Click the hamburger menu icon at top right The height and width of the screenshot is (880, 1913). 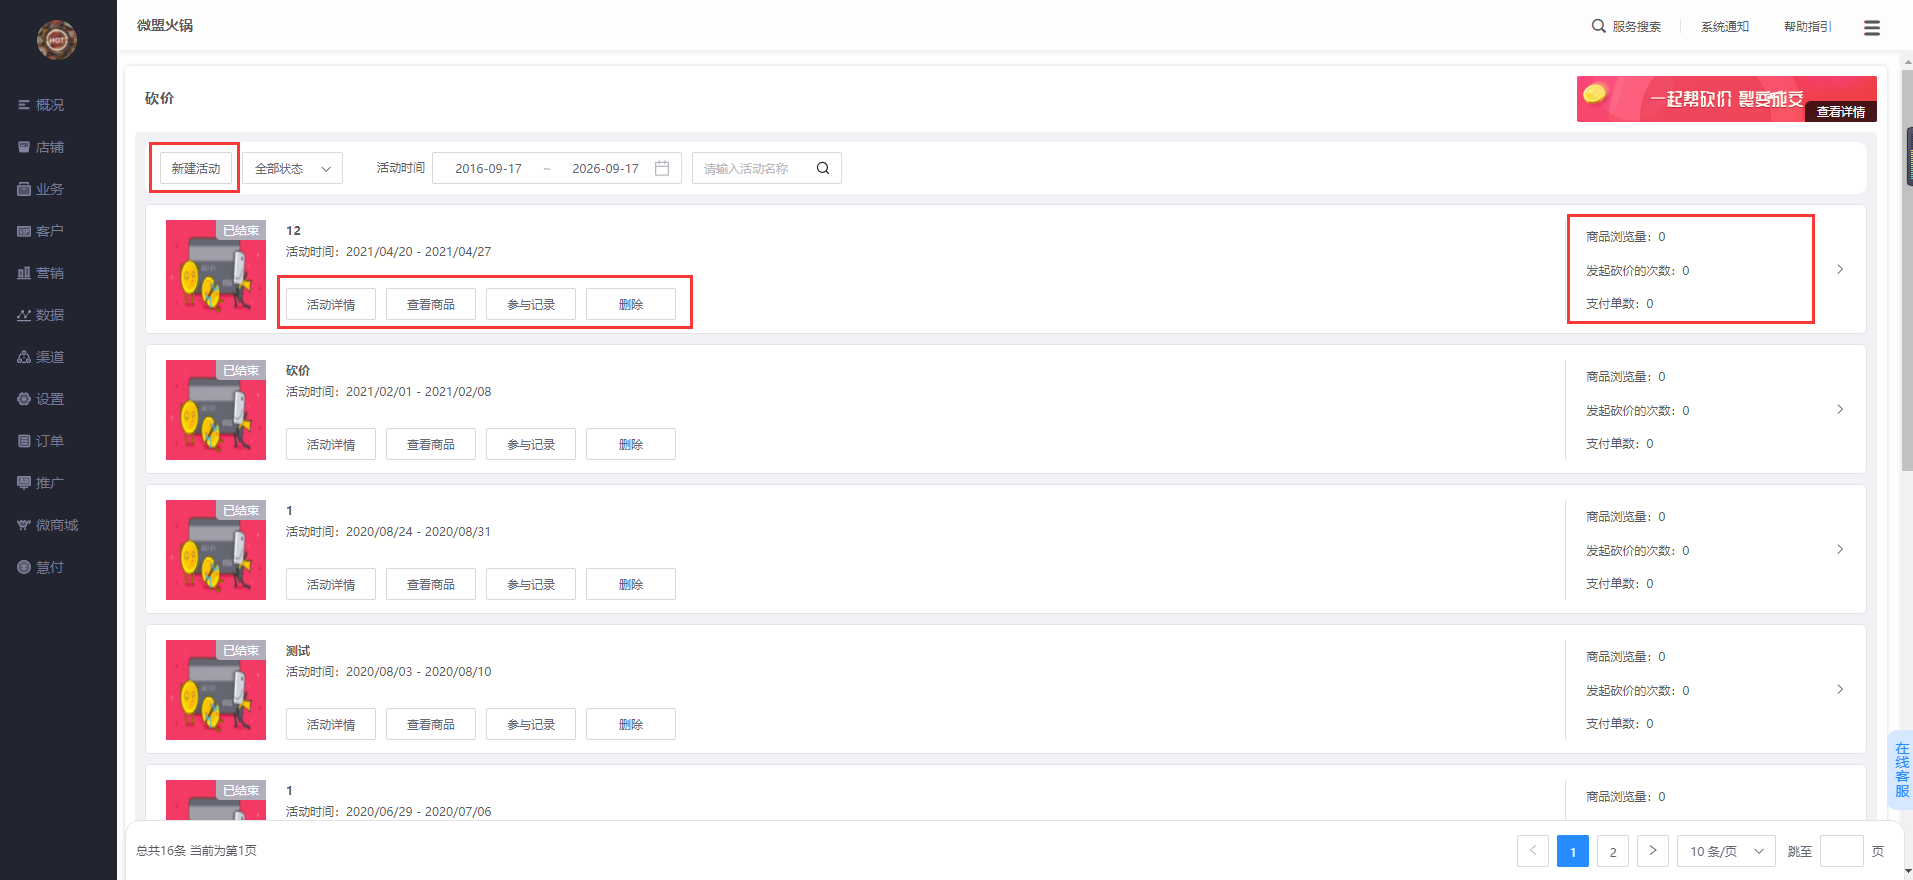pyautogui.click(x=1871, y=28)
